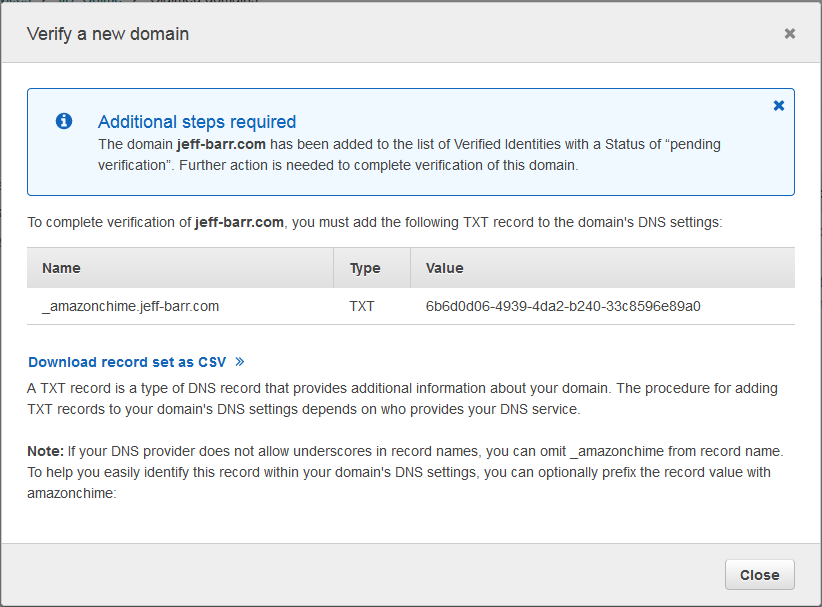Click the 6b6d0d06 TXT record value

pos(563,306)
